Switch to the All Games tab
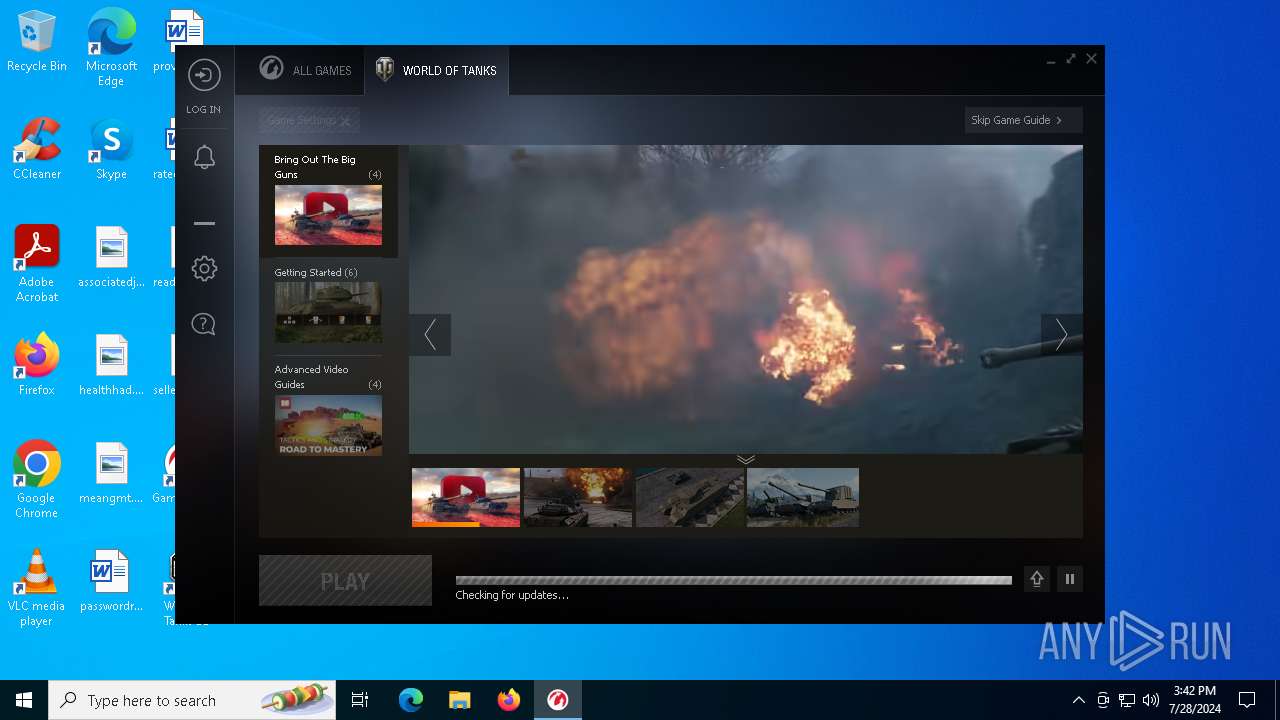The width and height of the screenshot is (1280, 720). [305, 70]
